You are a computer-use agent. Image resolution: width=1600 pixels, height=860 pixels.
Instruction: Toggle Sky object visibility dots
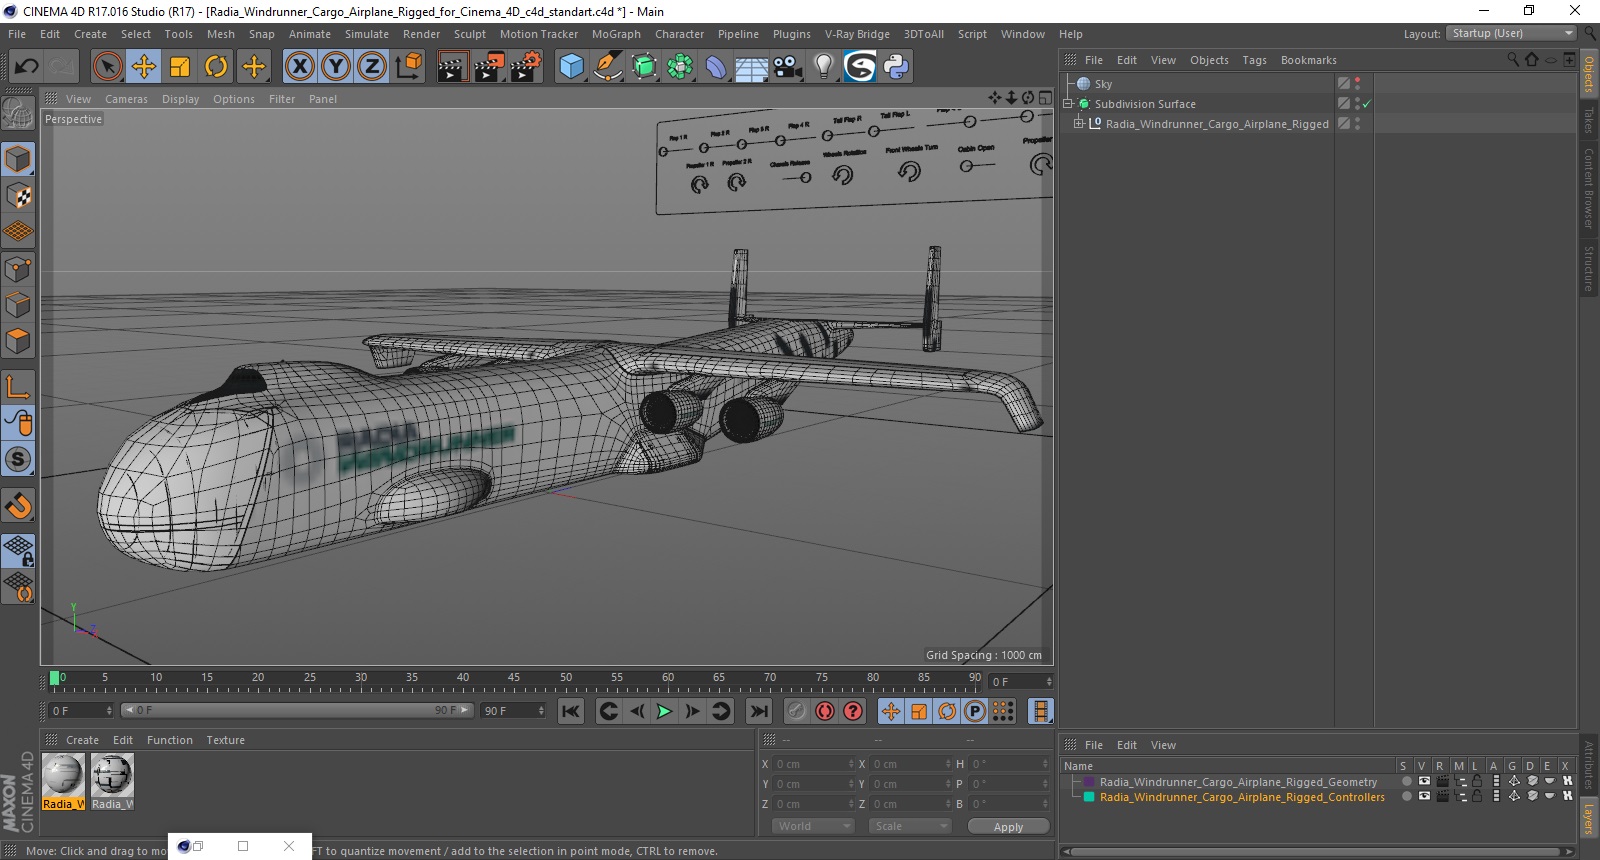click(x=1357, y=84)
